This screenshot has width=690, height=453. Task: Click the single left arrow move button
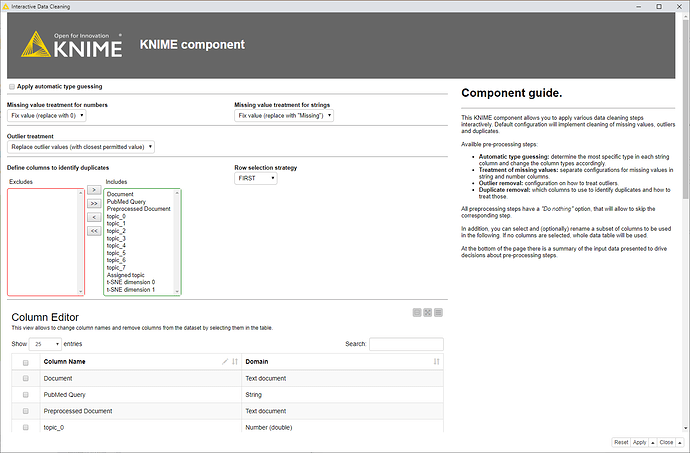click(x=94, y=217)
